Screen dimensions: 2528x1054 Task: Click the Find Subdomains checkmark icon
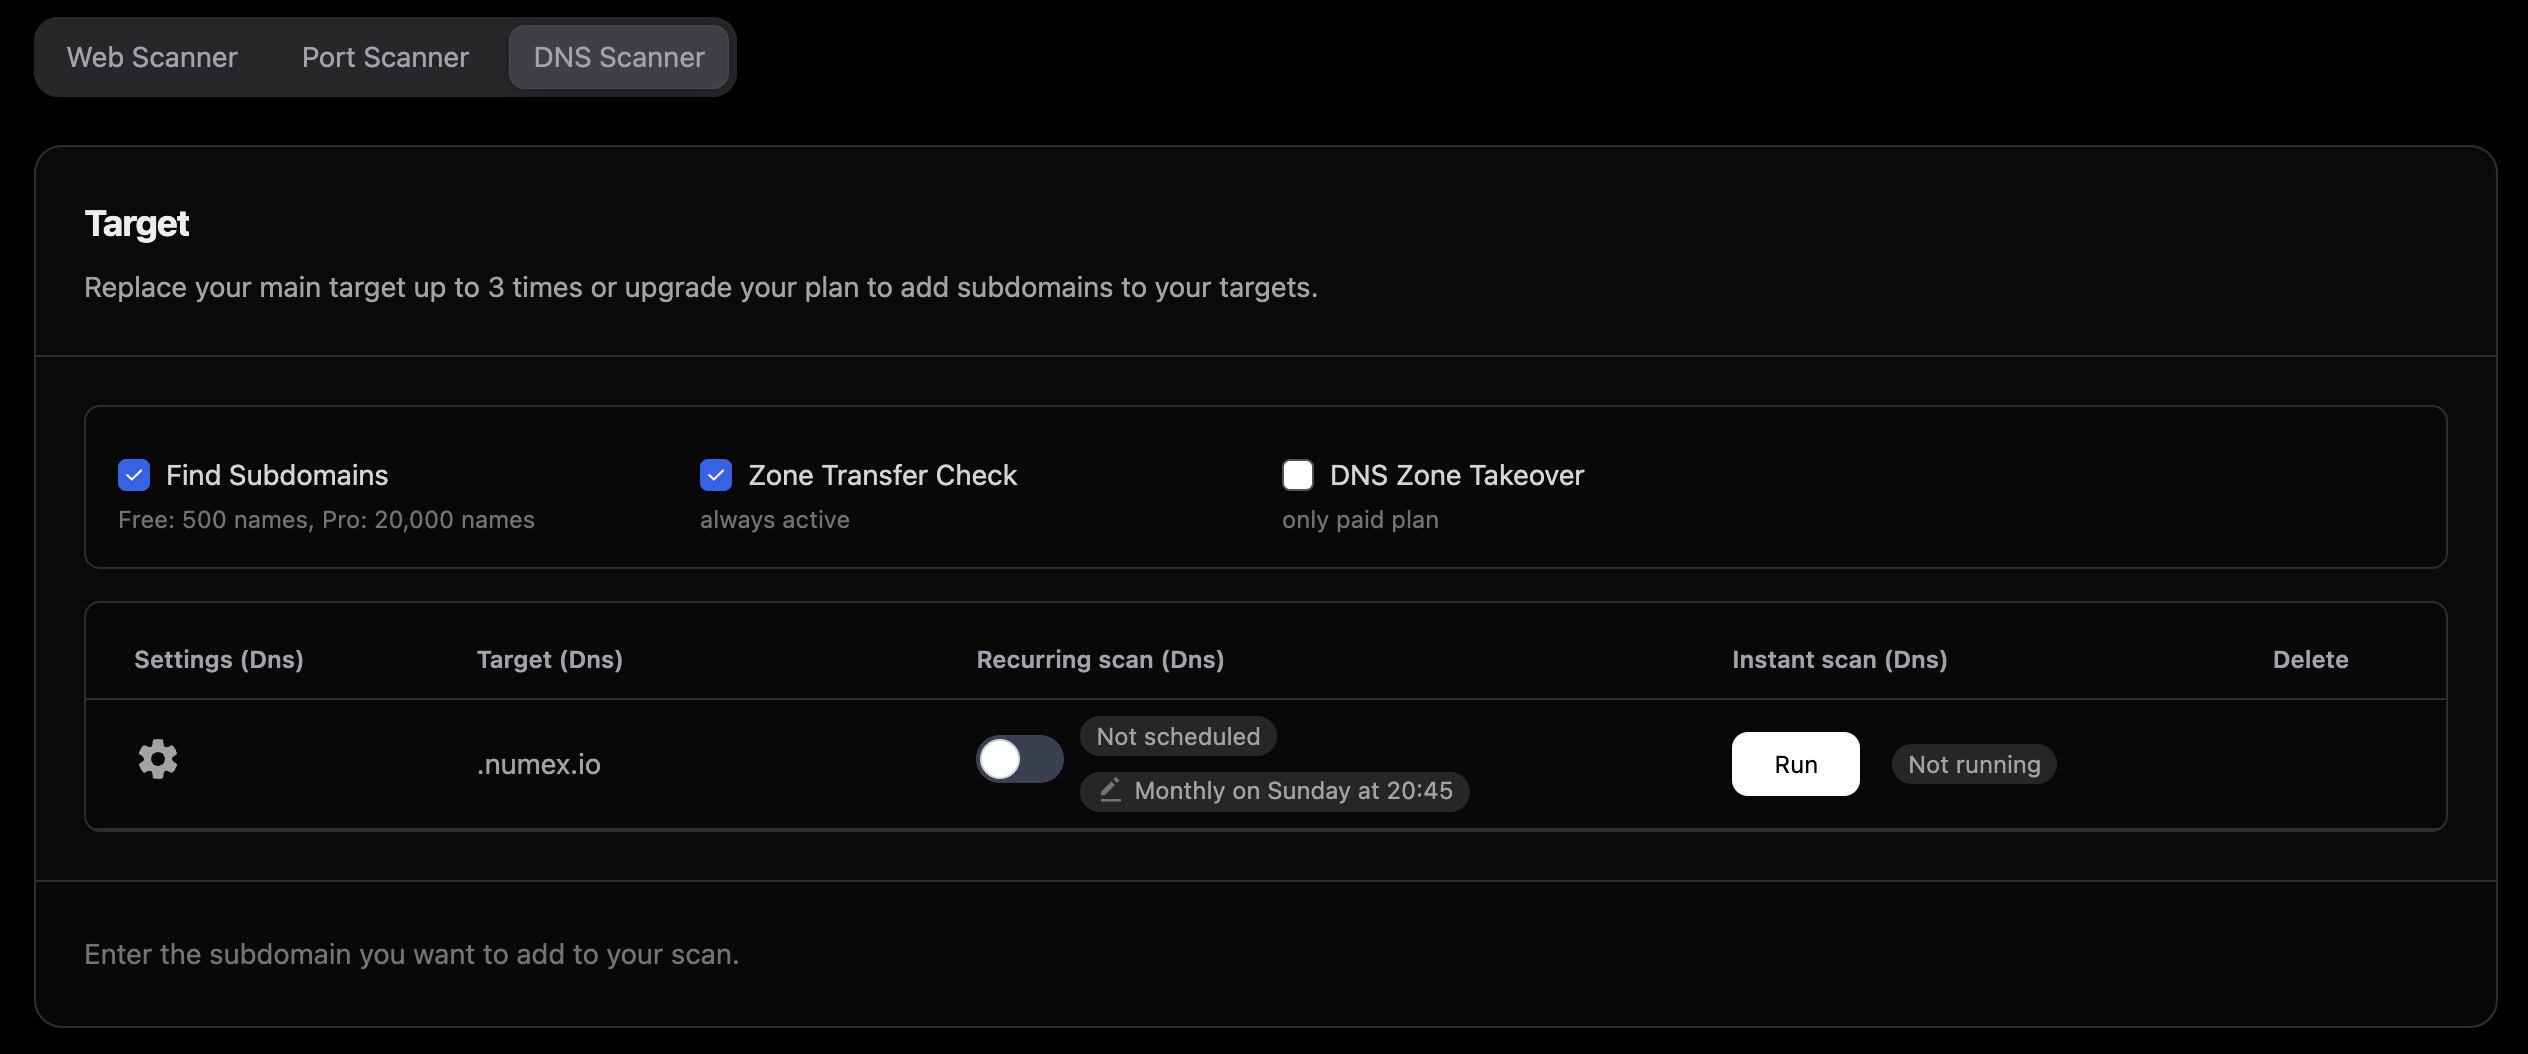point(134,475)
